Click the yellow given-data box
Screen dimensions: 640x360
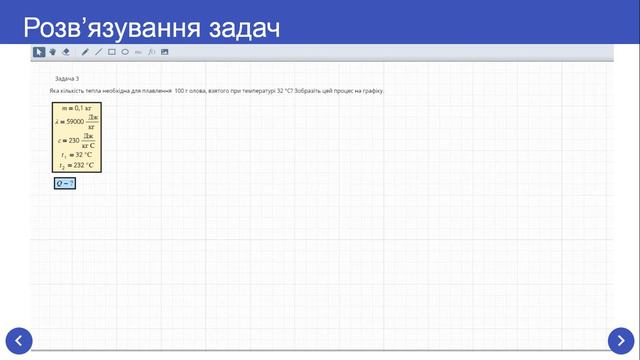(77, 137)
